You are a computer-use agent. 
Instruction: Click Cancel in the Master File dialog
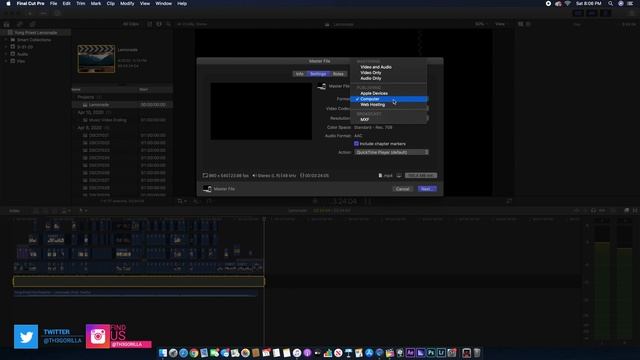[x=402, y=189]
